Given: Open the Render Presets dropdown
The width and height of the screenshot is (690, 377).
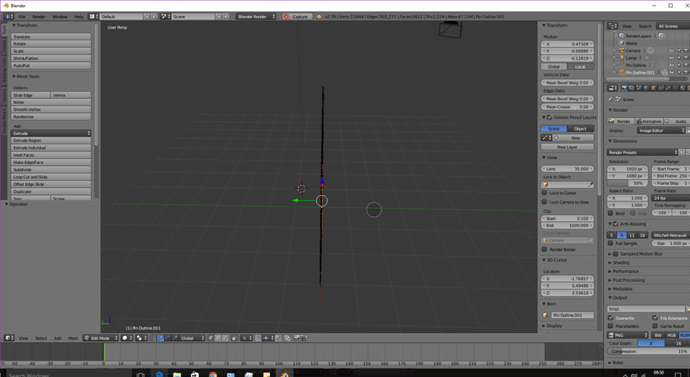Looking at the screenshot, I should pos(642,152).
